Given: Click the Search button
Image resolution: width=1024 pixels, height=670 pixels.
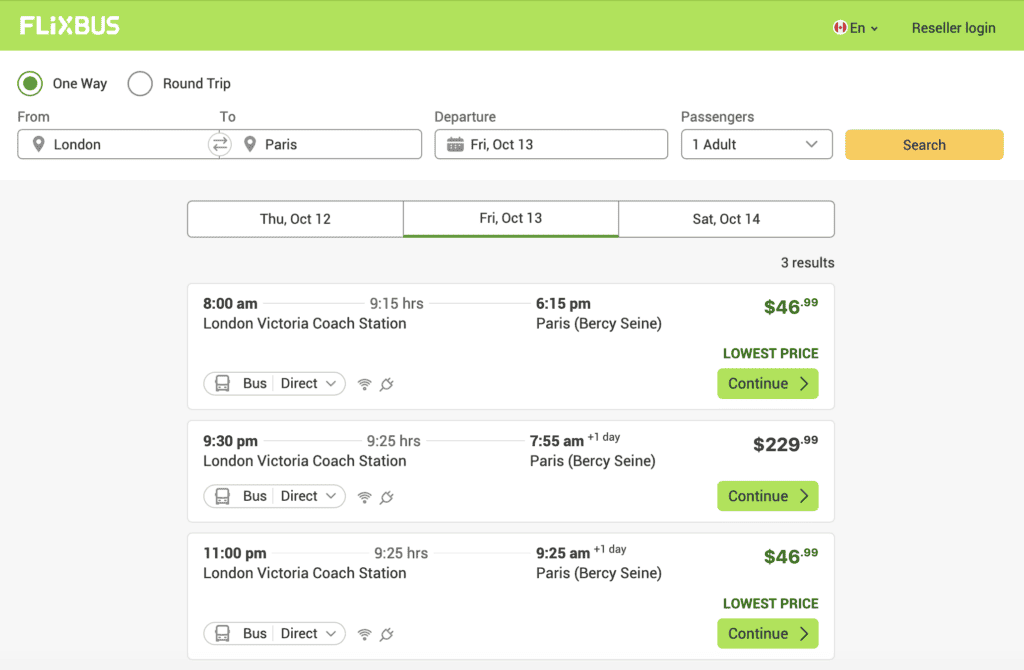Looking at the screenshot, I should click(923, 144).
